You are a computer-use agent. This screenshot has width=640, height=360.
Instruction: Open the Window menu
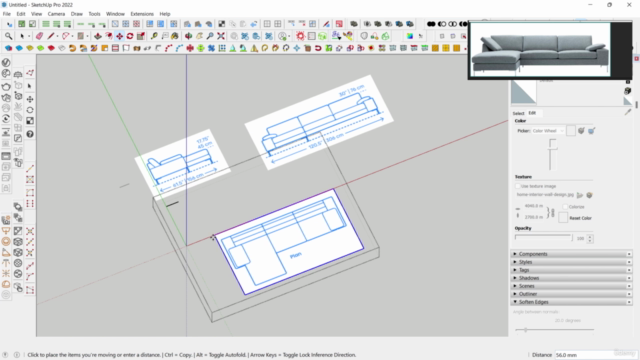tap(115, 14)
